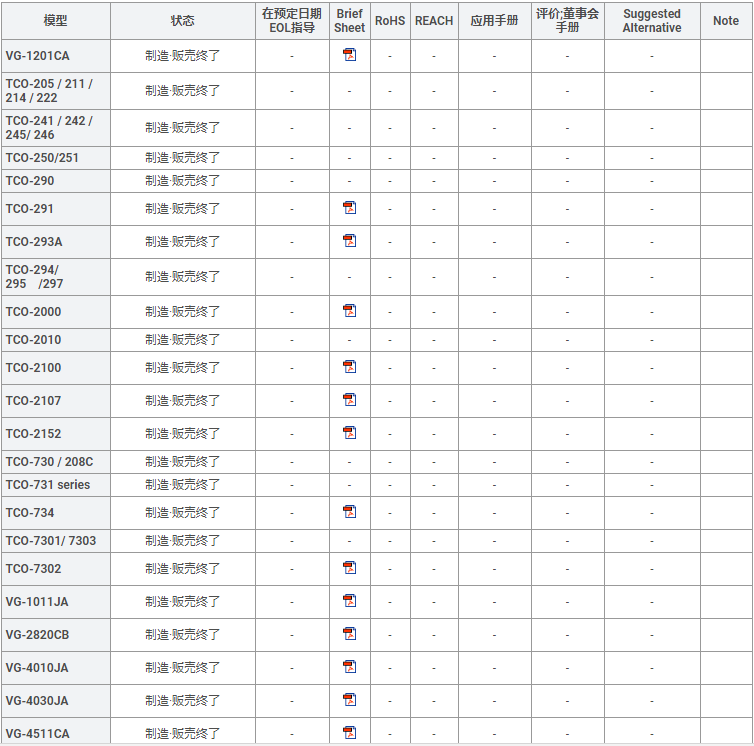Click the RoHS column header
This screenshot has width=754, height=746.
pyautogui.click(x=390, y=21)
